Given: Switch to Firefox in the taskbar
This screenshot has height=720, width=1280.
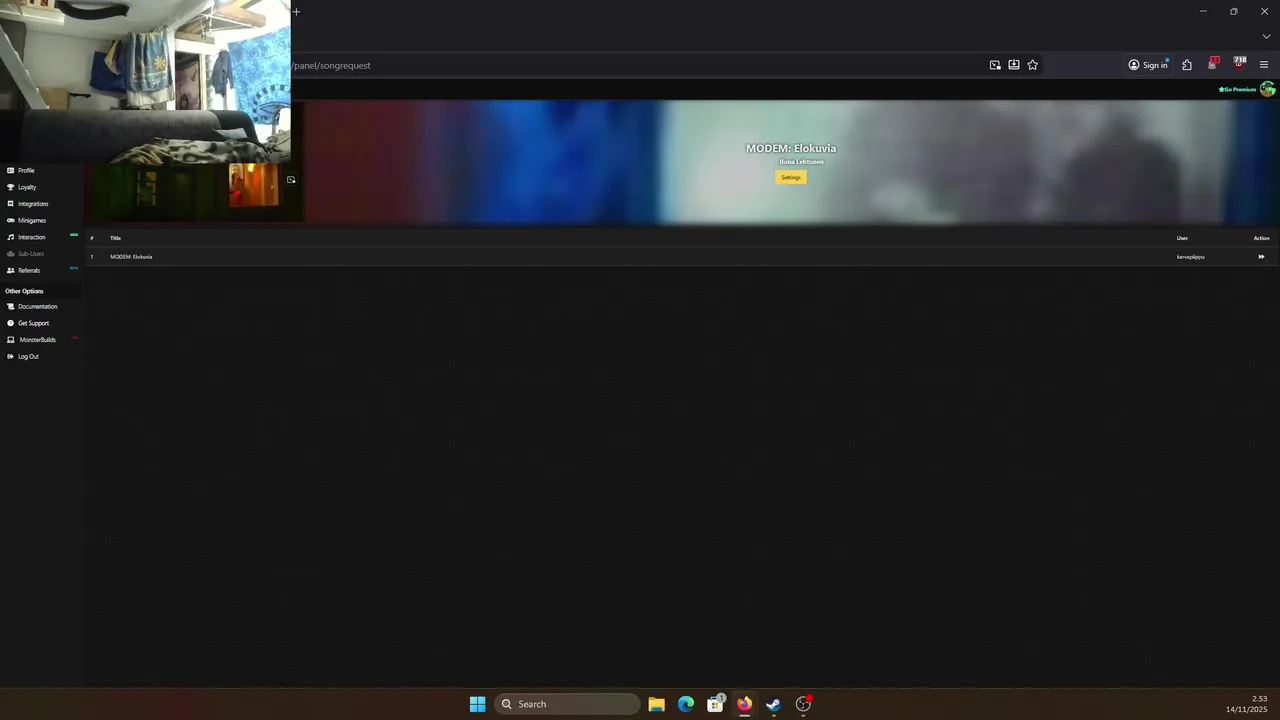Looking at the screenshot, I should click(744, 704).
